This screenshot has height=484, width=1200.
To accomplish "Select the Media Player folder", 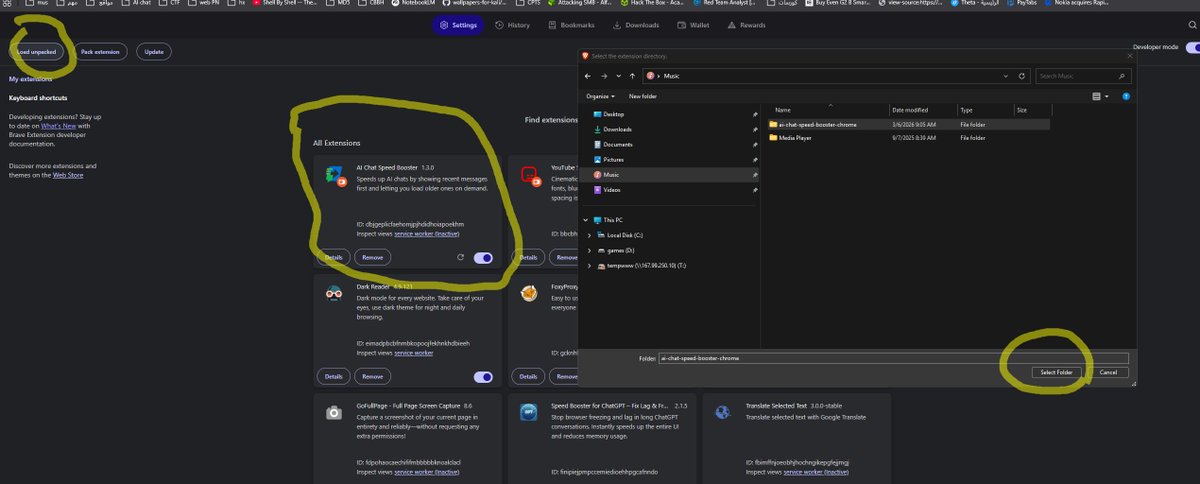I will coord(909,138).
